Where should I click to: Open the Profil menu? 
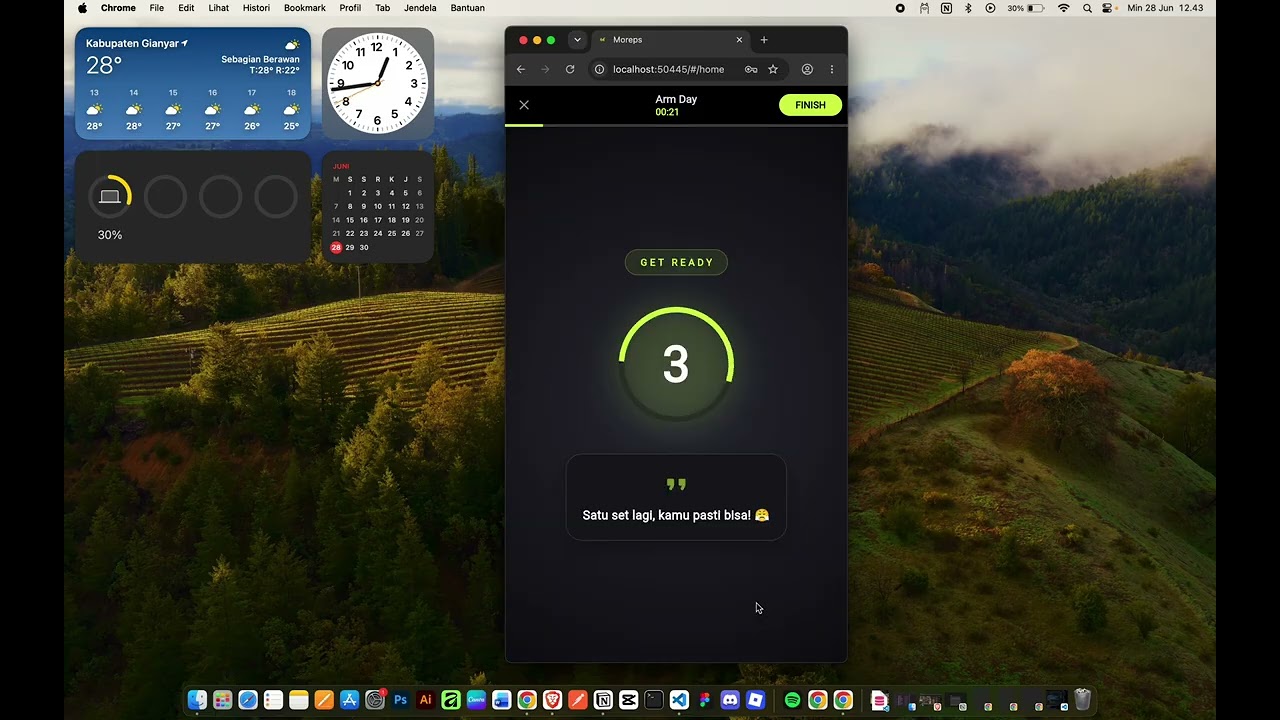[350, 8]
